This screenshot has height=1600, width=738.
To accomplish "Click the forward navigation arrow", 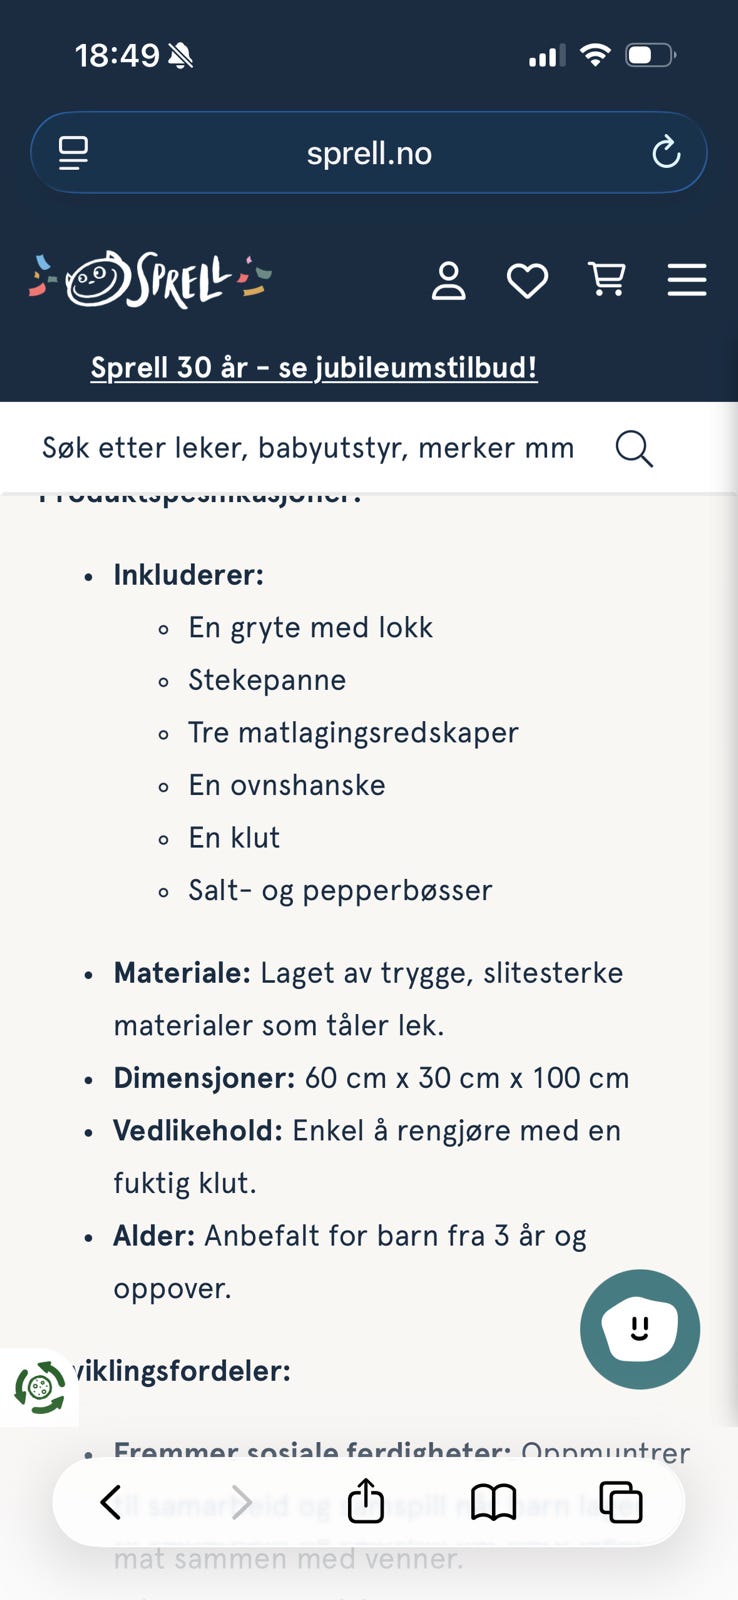I will (x=240, y=1501).
